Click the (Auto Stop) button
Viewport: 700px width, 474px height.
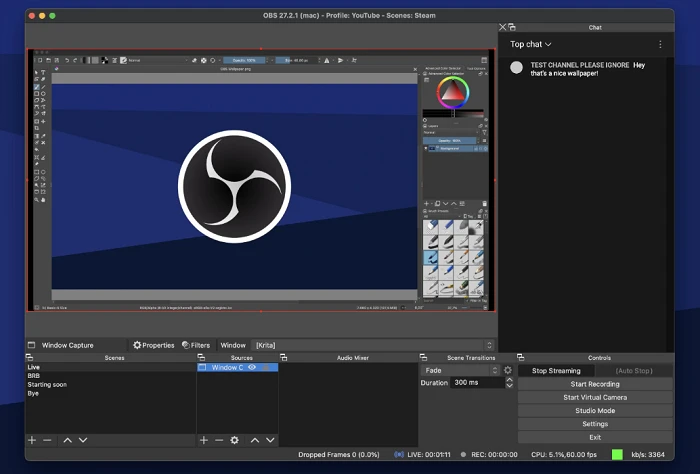pos(634,370)
